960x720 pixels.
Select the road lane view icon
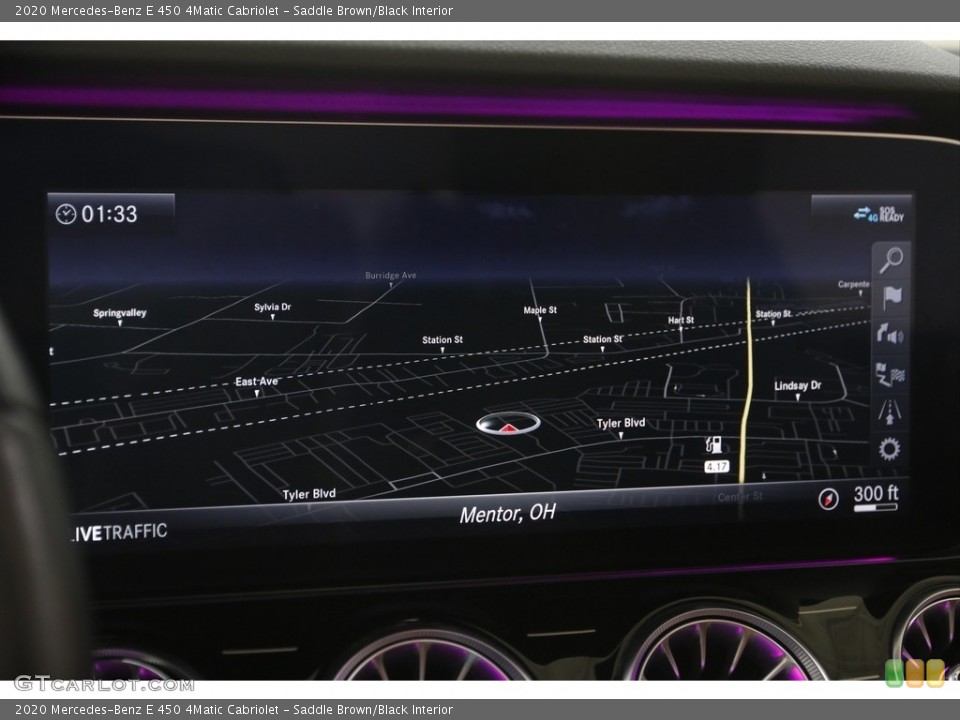pyautogui.click(x=890, y=411)
